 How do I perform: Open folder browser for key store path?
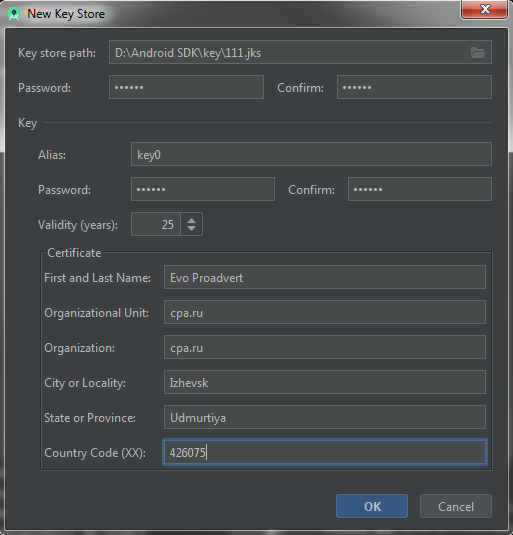(478, 53)
